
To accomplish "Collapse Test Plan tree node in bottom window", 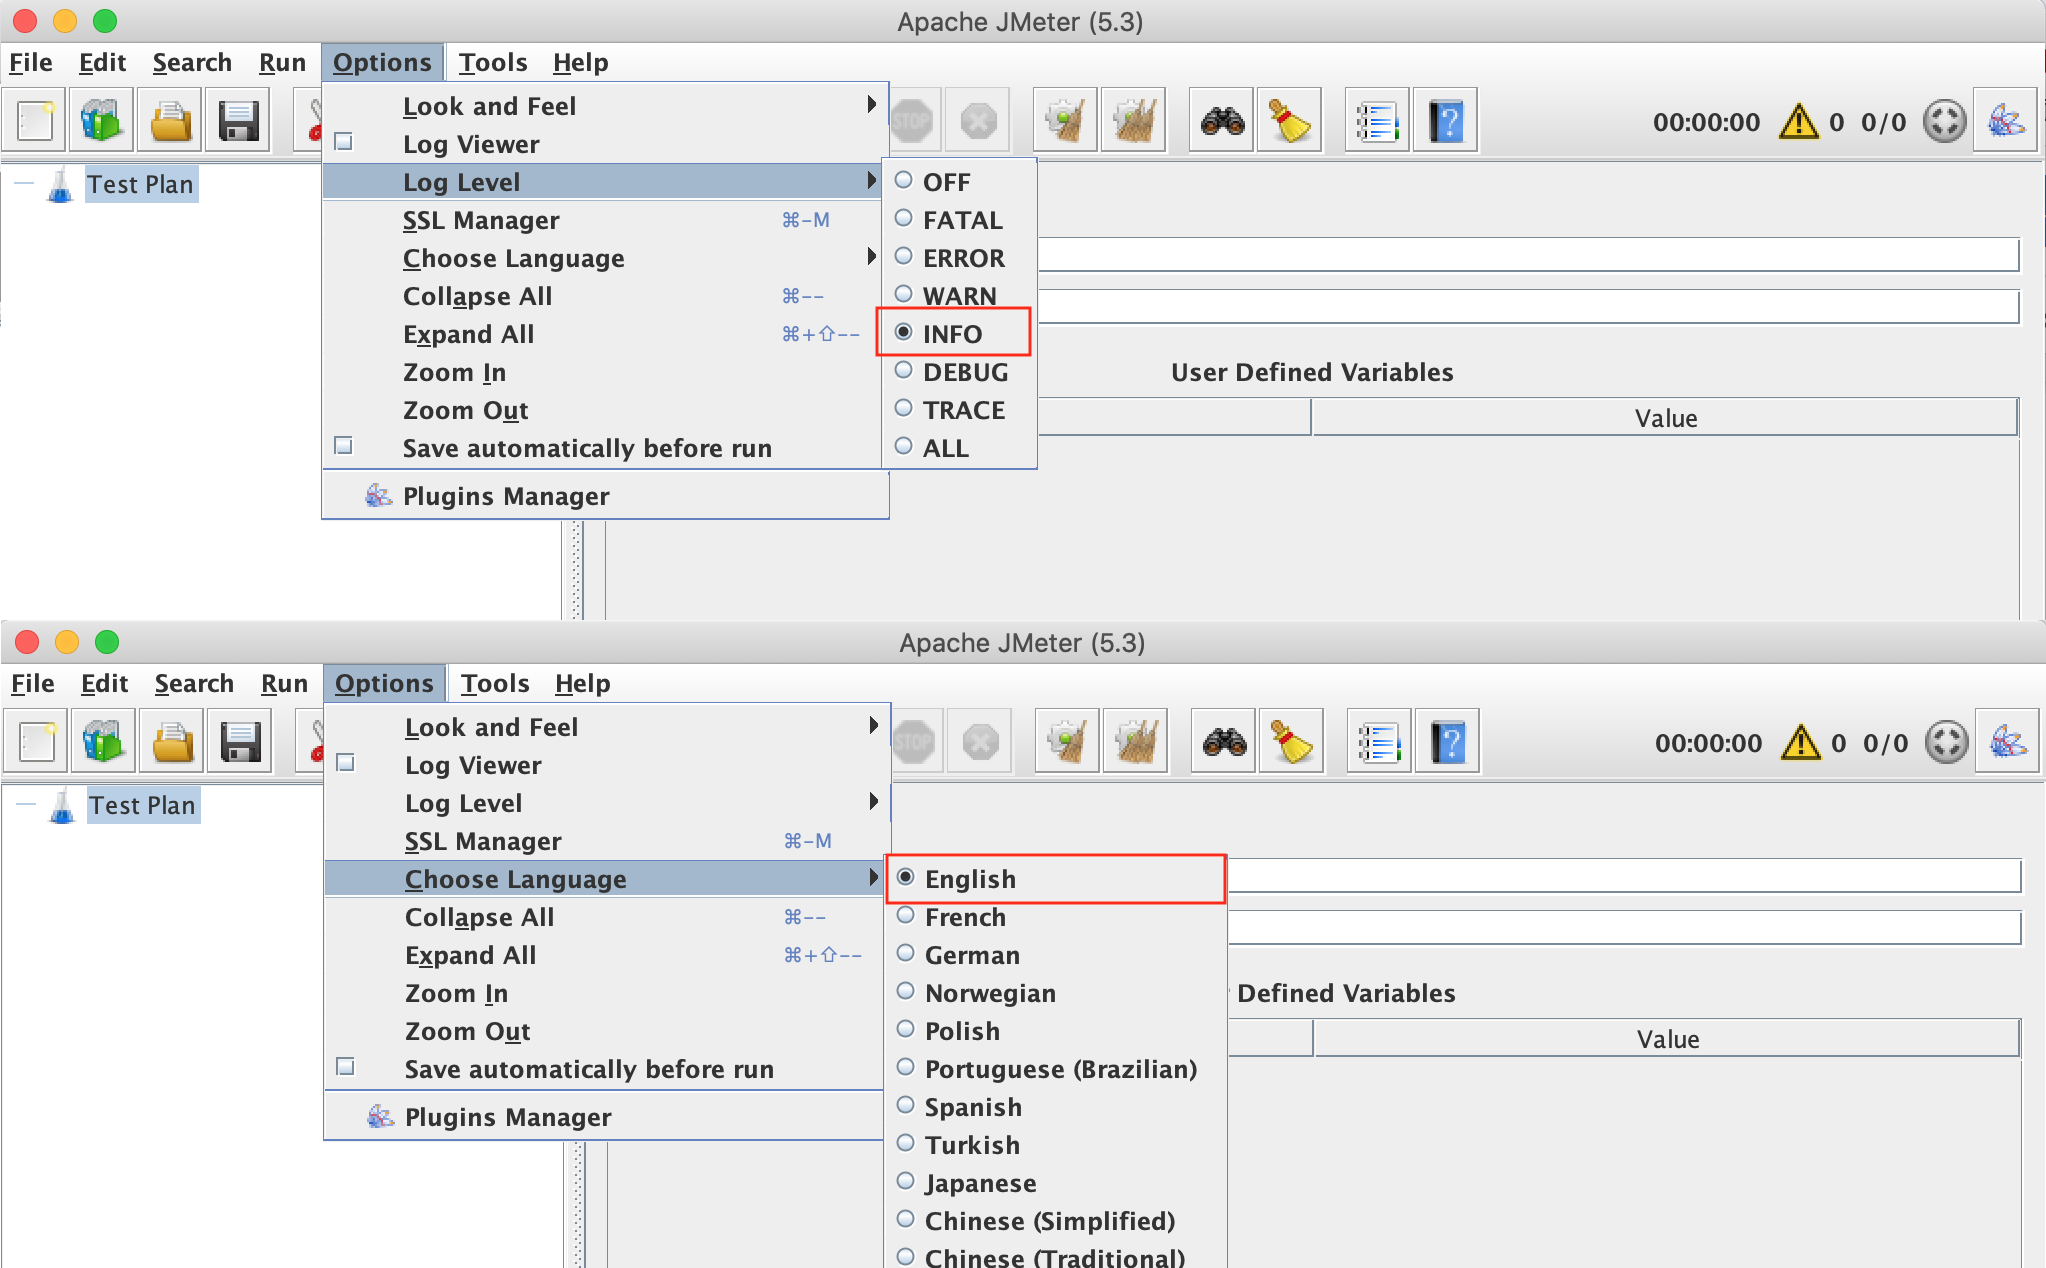I will (26, 805).
